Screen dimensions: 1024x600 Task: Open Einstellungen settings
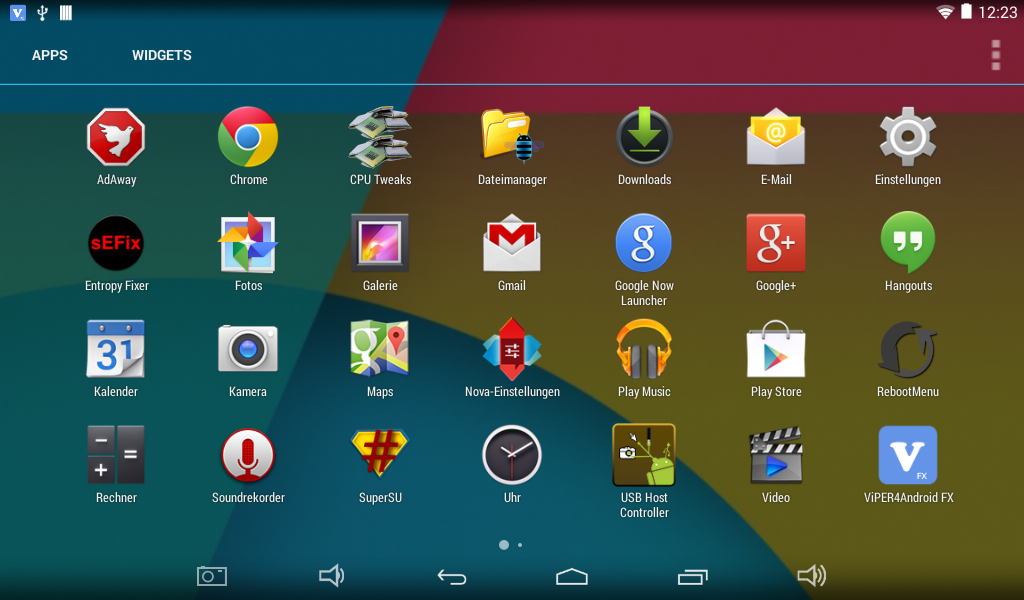[908, 137]
